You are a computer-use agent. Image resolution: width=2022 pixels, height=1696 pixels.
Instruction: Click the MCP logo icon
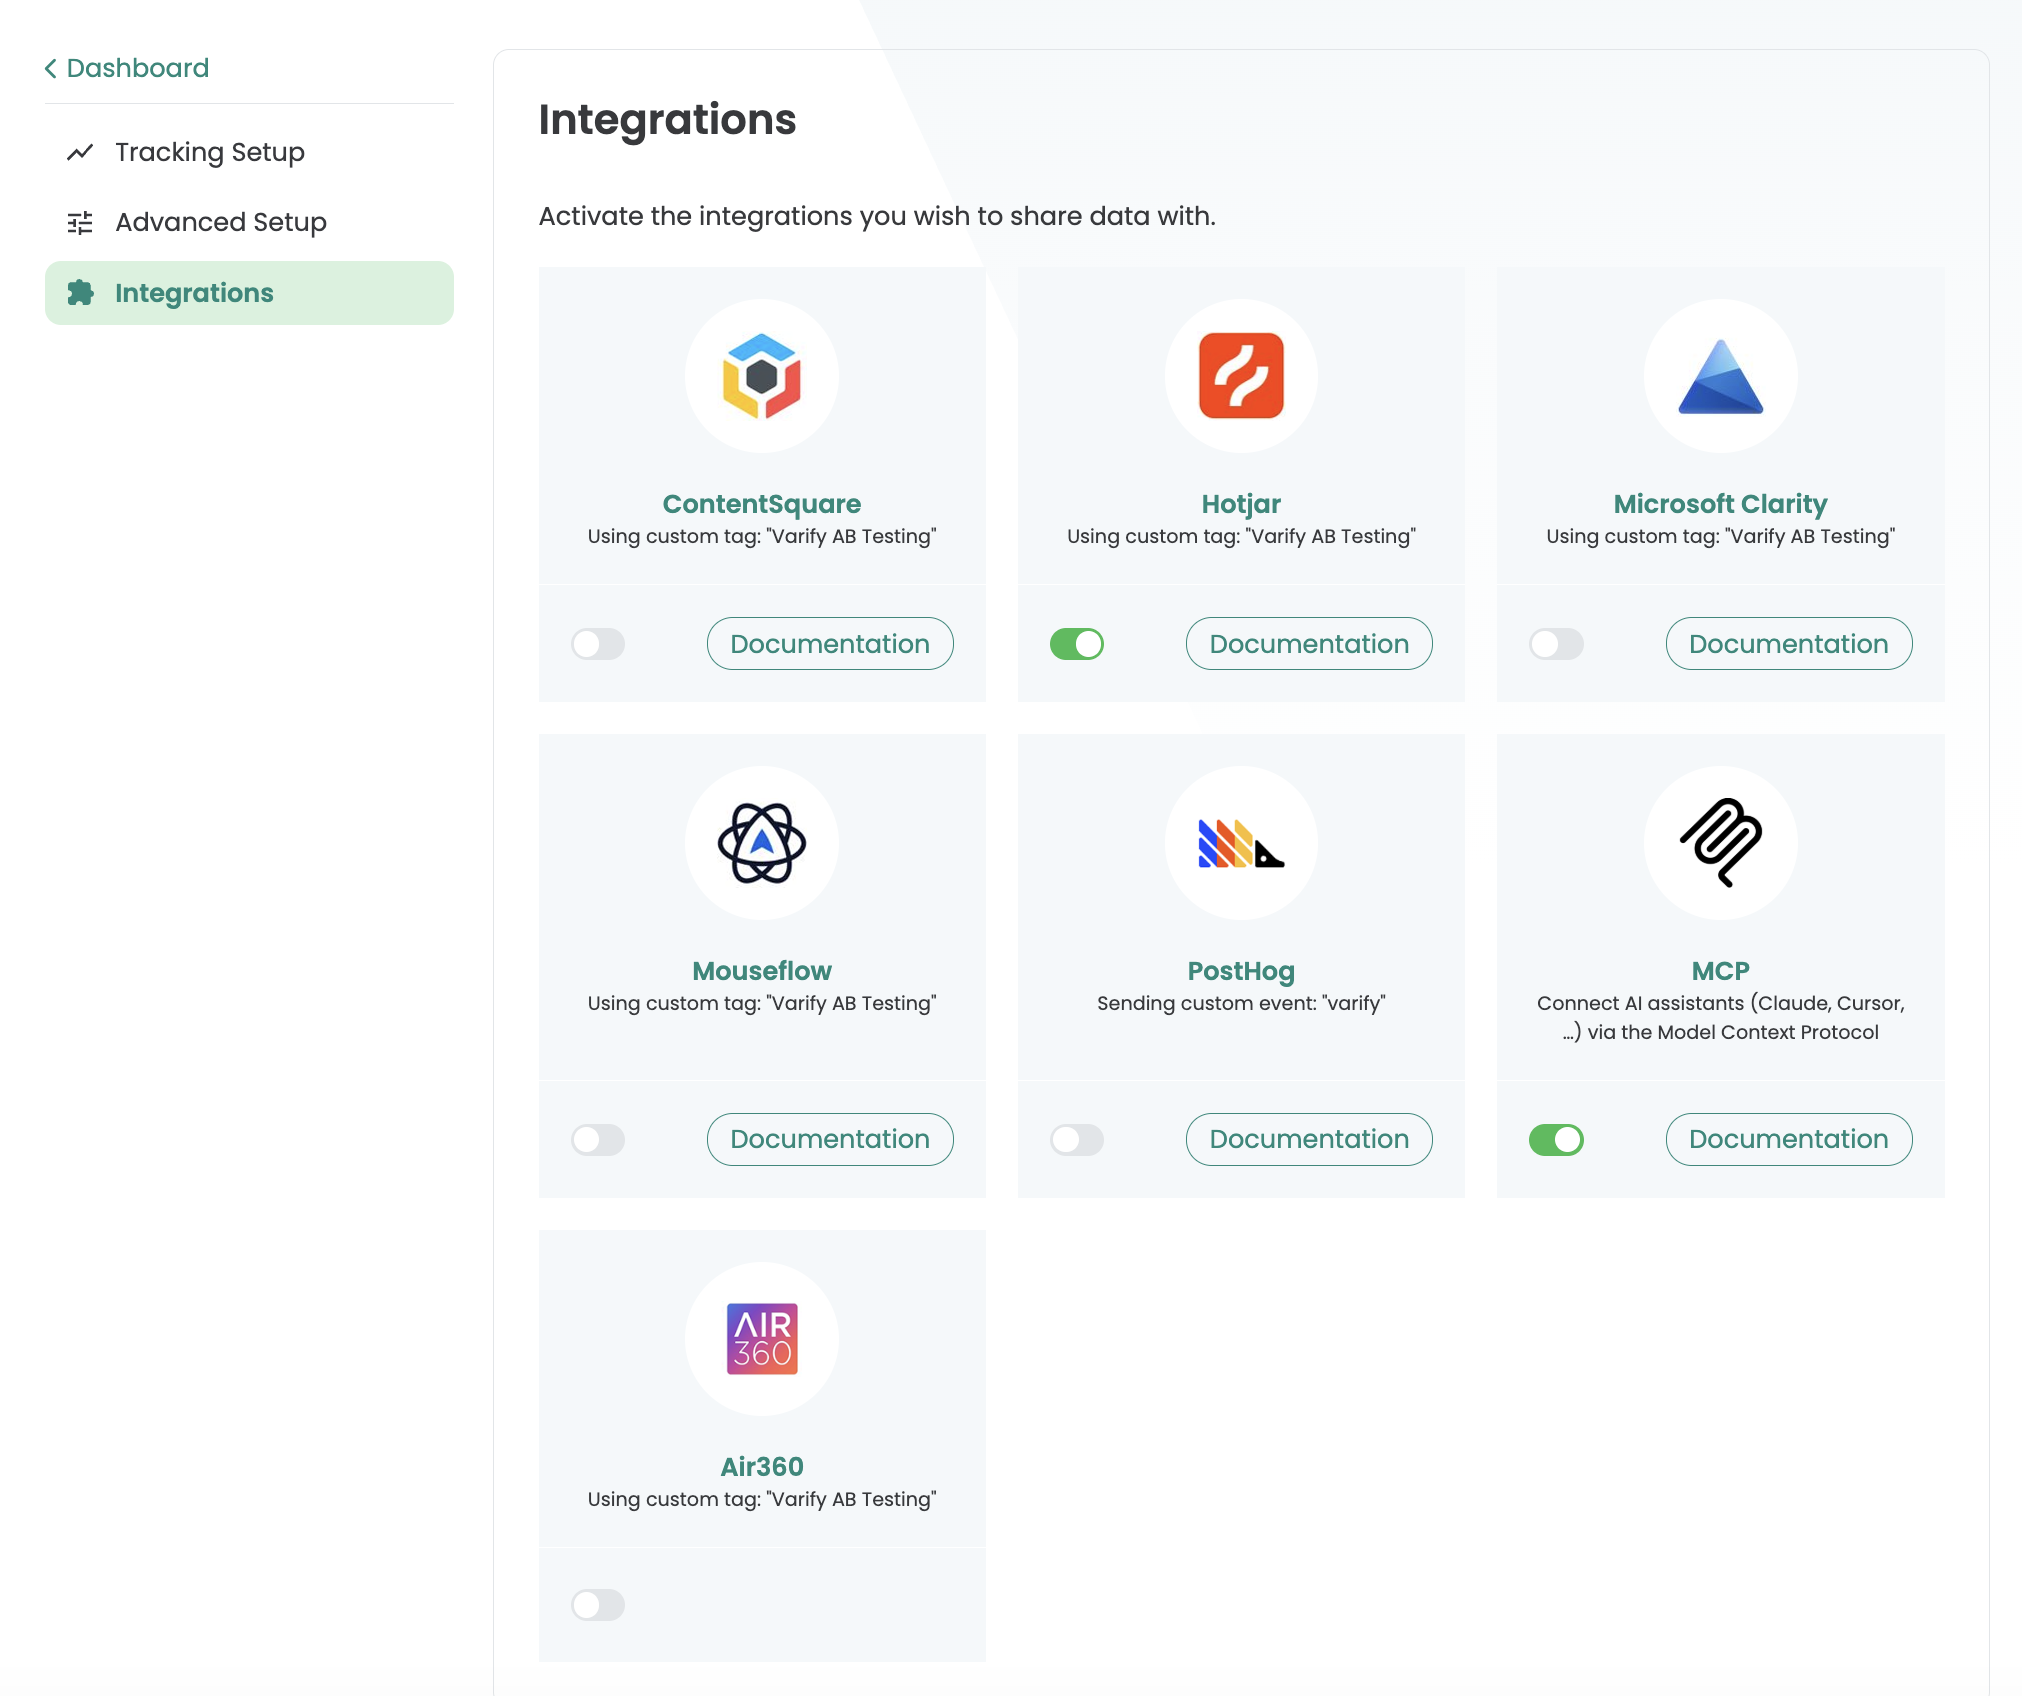tap(1720, 842)
